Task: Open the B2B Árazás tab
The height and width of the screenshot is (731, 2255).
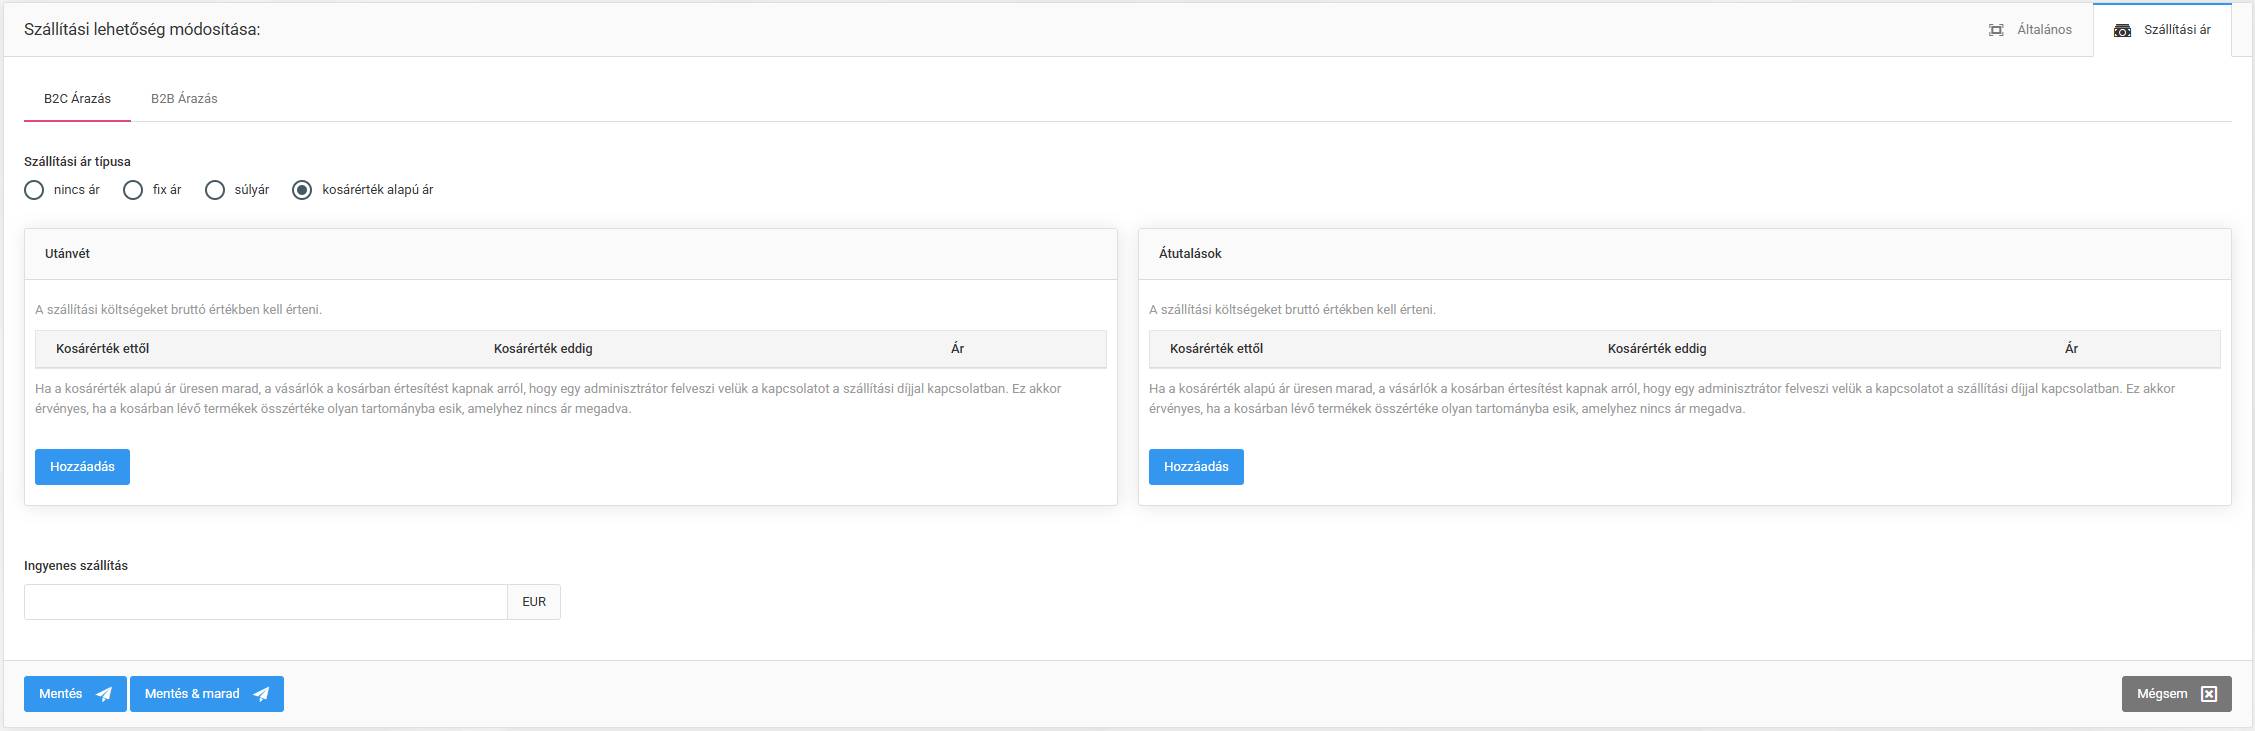Action: 184,99
